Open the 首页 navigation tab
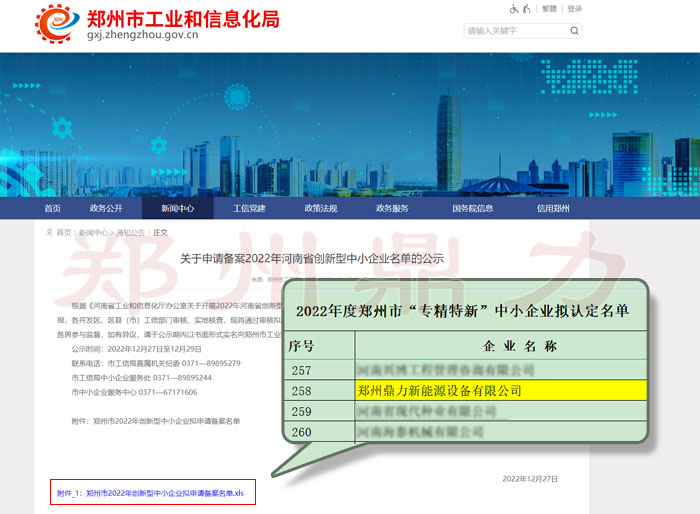700x514 pixels. (52, 209)
